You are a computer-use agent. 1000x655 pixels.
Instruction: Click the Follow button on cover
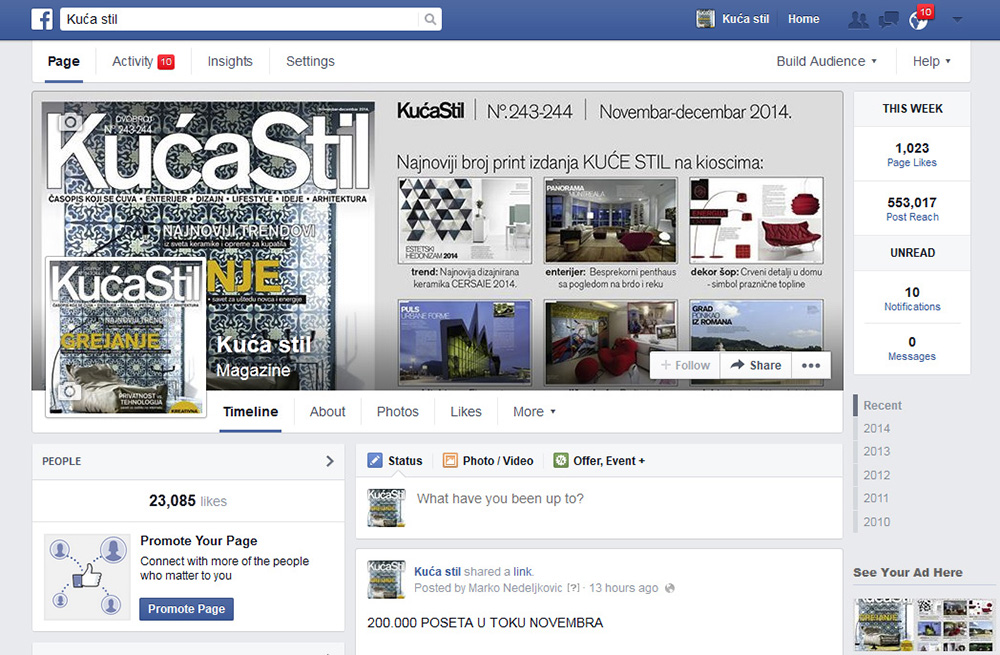(685, 365)
